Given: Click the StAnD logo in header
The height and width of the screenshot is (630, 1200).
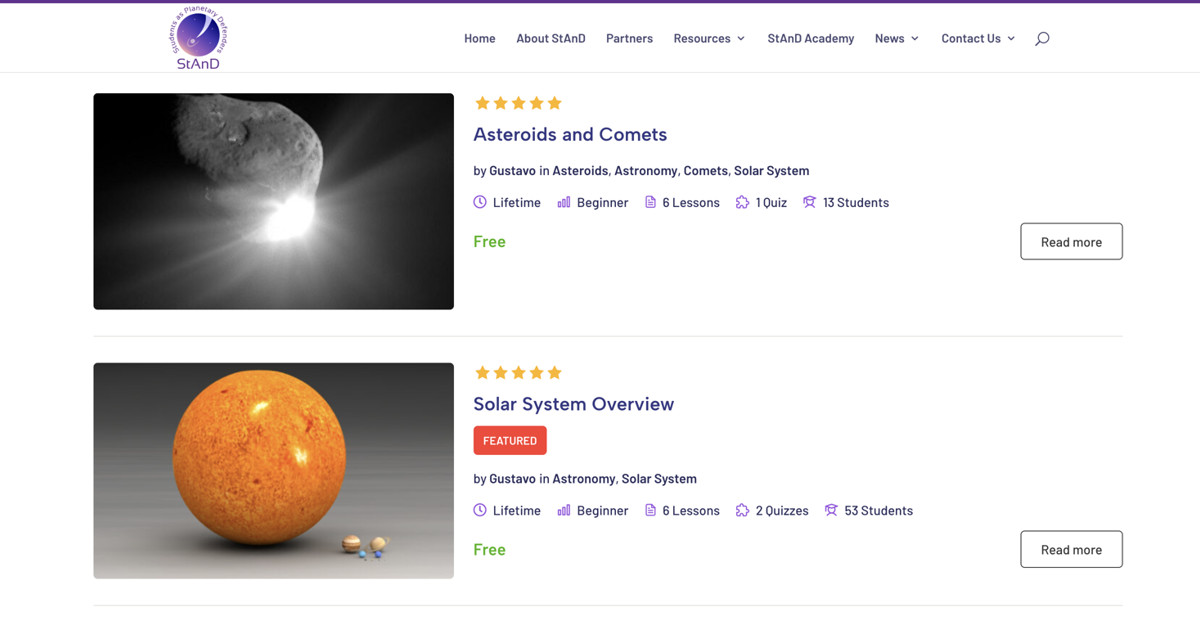Looking at the screenshot, I should [197, 38].
